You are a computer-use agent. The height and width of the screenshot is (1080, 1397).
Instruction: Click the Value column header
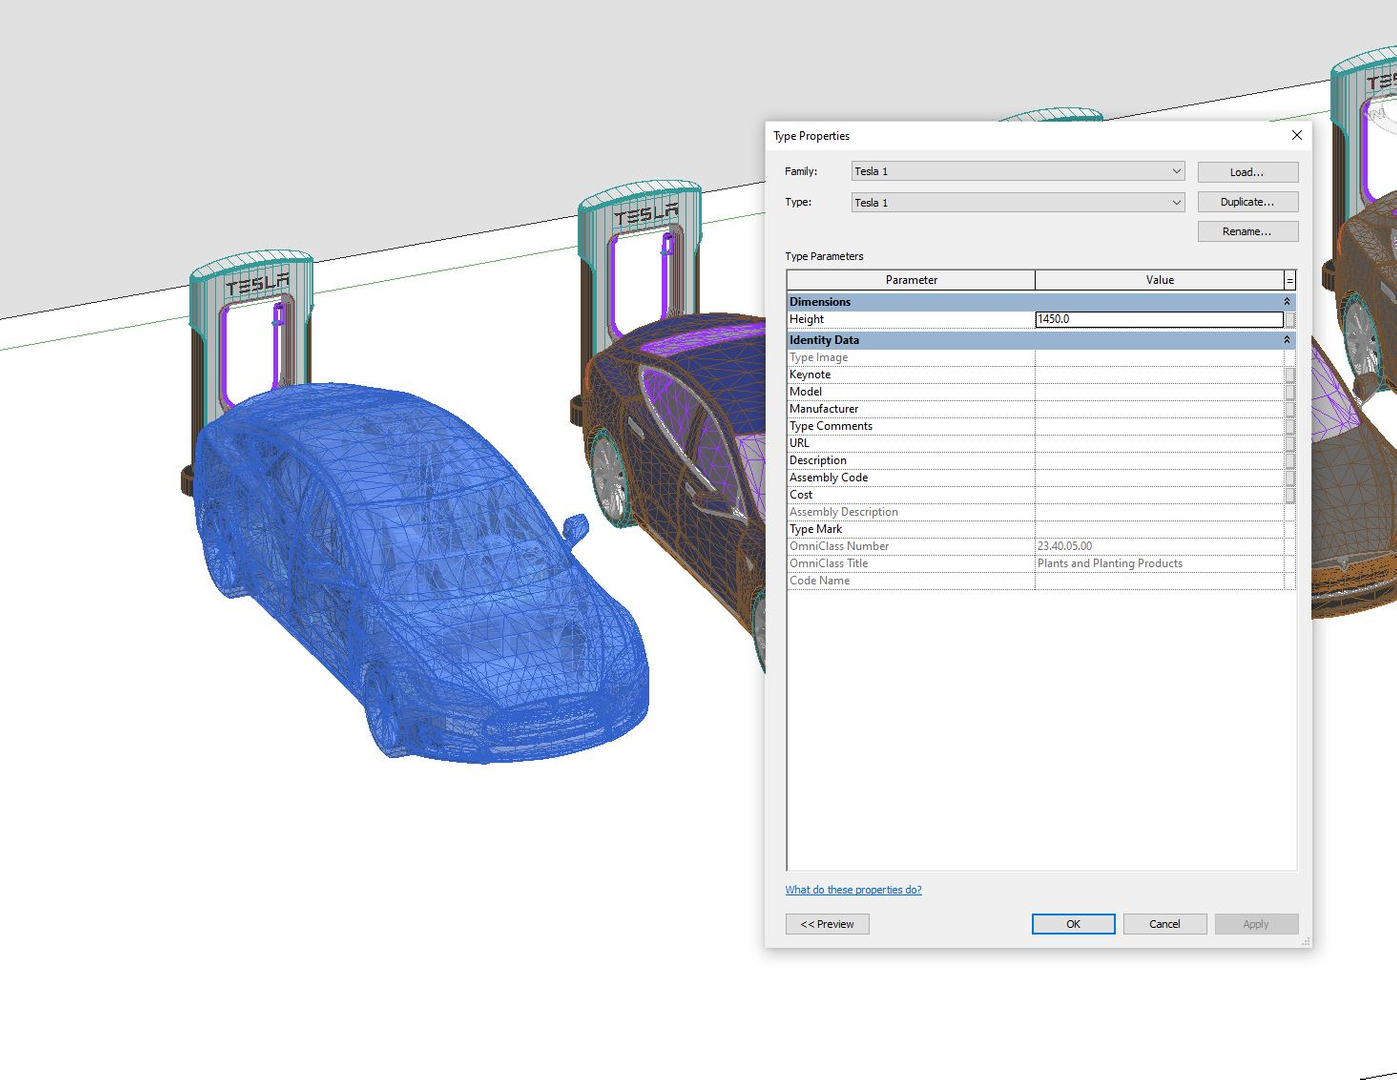pos(1160,280)
